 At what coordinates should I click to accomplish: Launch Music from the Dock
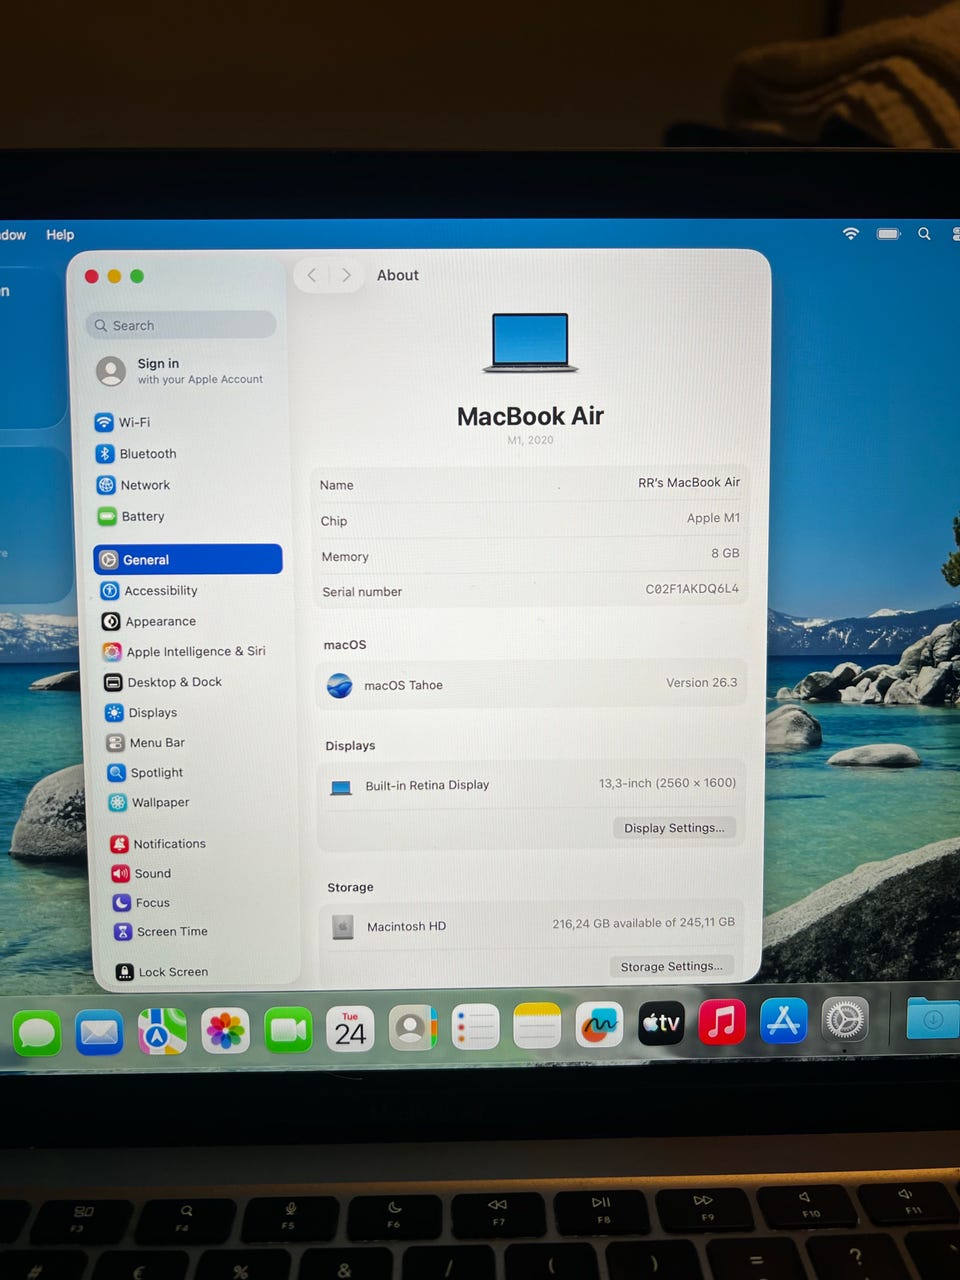722,1022
